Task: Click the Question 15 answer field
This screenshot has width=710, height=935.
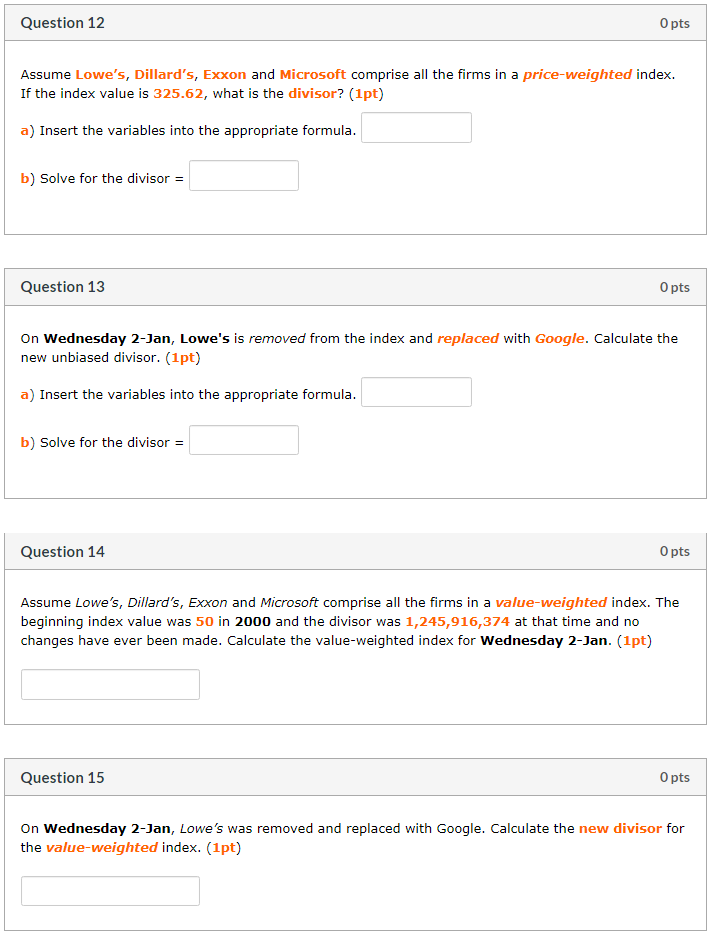Action: click(x=110, y=891)
